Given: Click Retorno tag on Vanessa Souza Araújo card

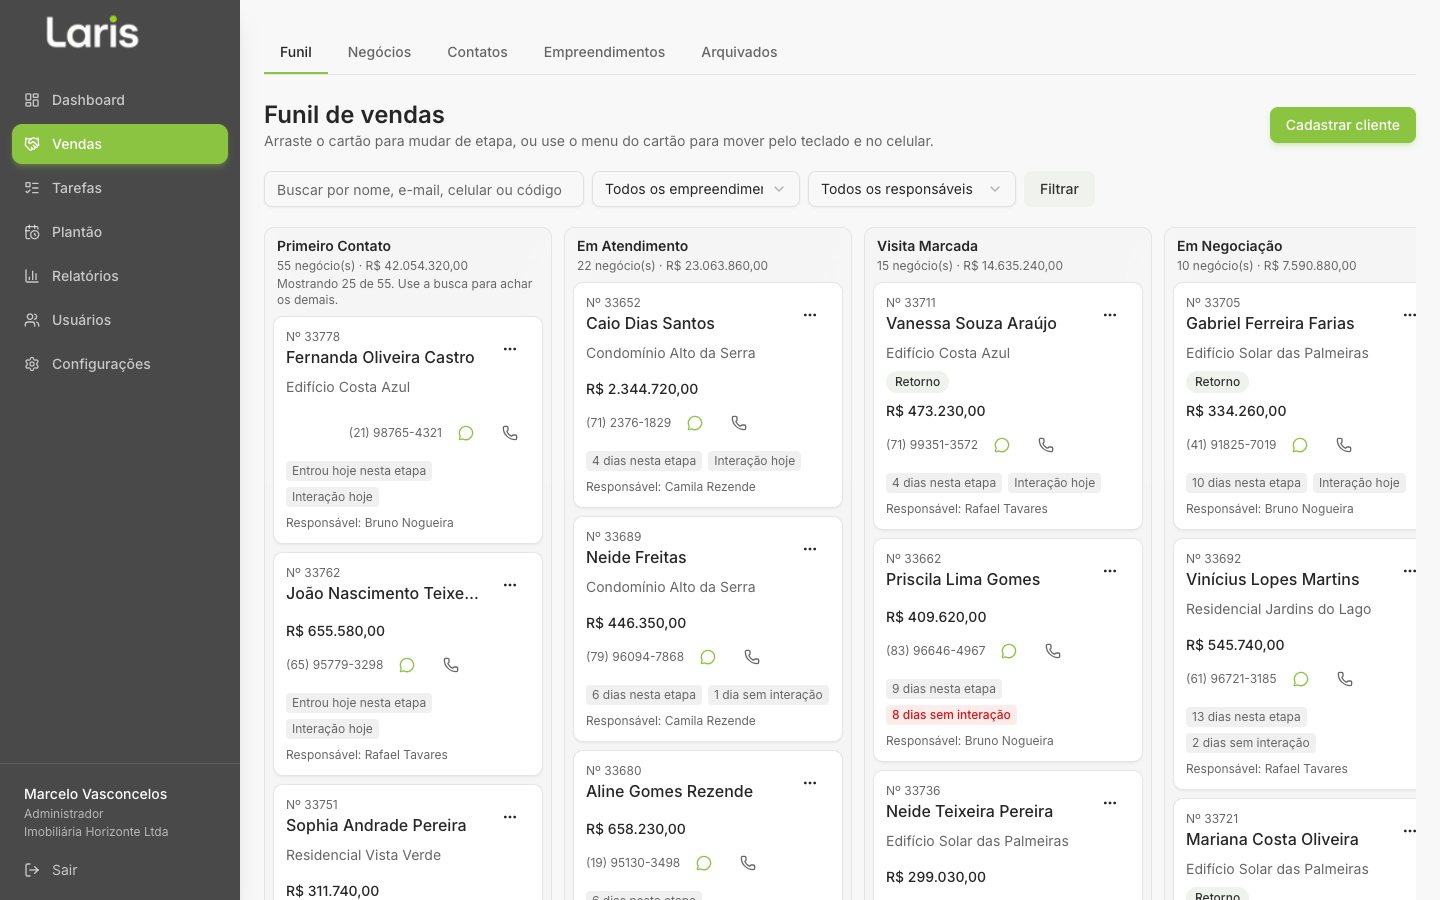Looking at the screenshot, I should click(917, 382).
